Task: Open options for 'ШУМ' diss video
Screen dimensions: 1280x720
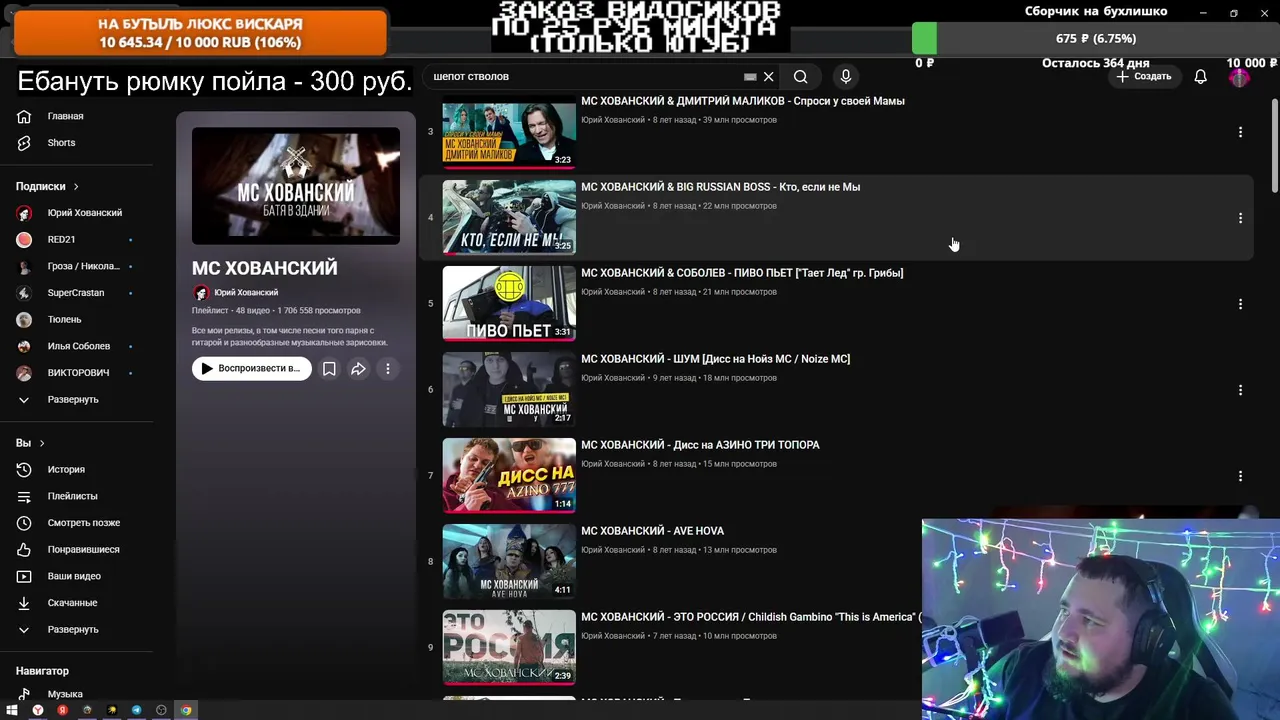Action: pyautogui.click(x=1240, y=390)
